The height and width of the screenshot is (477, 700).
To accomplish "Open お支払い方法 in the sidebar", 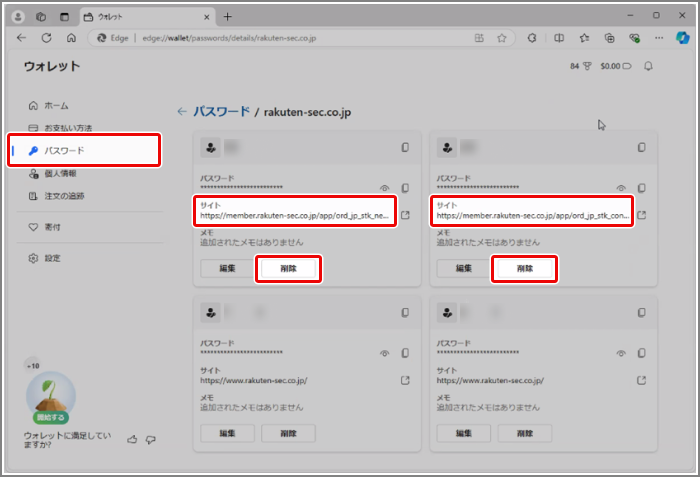I will (x=60, y=128).
